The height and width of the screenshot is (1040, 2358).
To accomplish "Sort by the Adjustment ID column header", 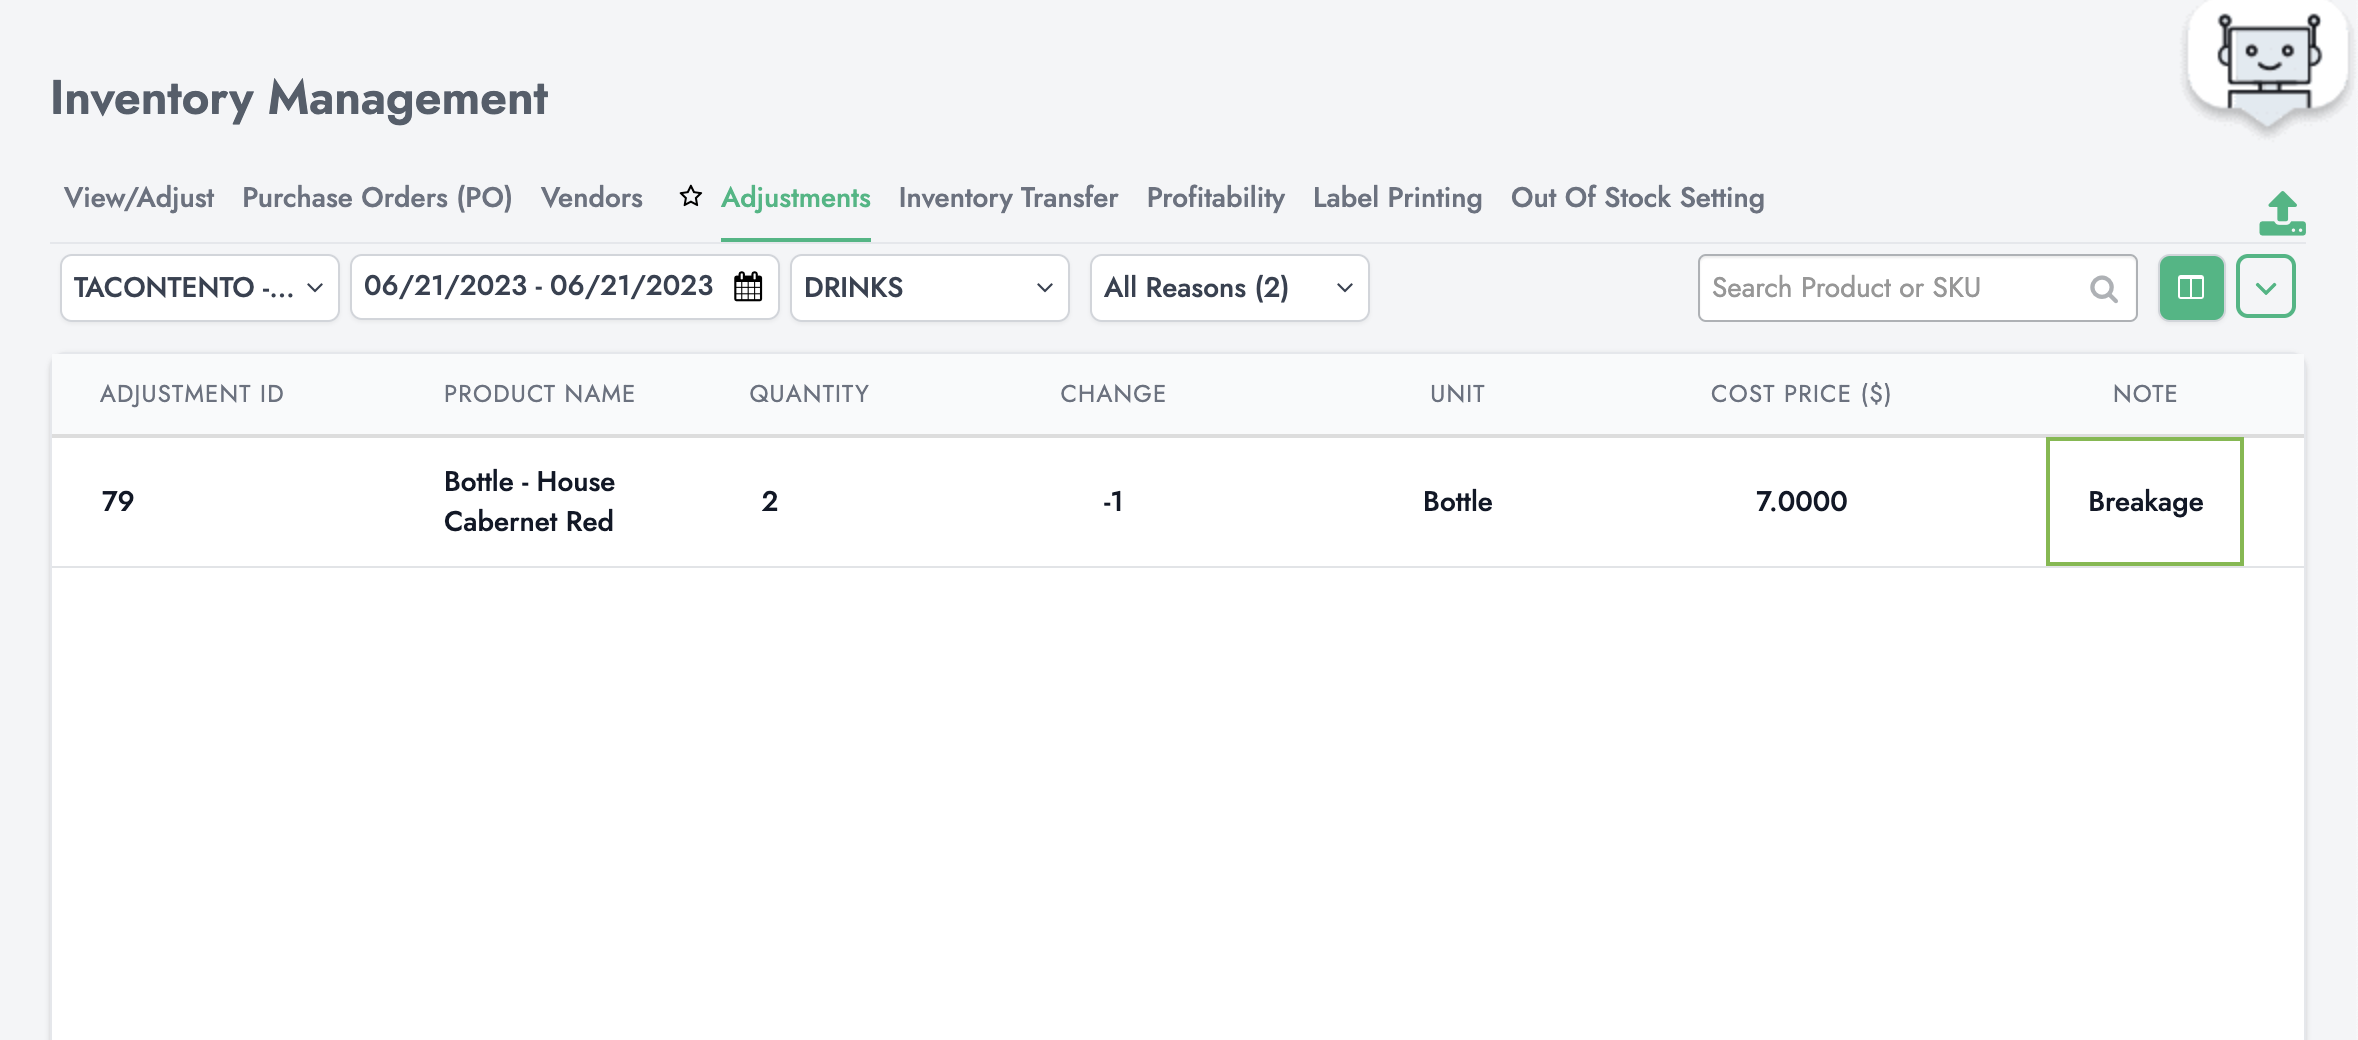I will pyautogui.click(x=192, y=394).
